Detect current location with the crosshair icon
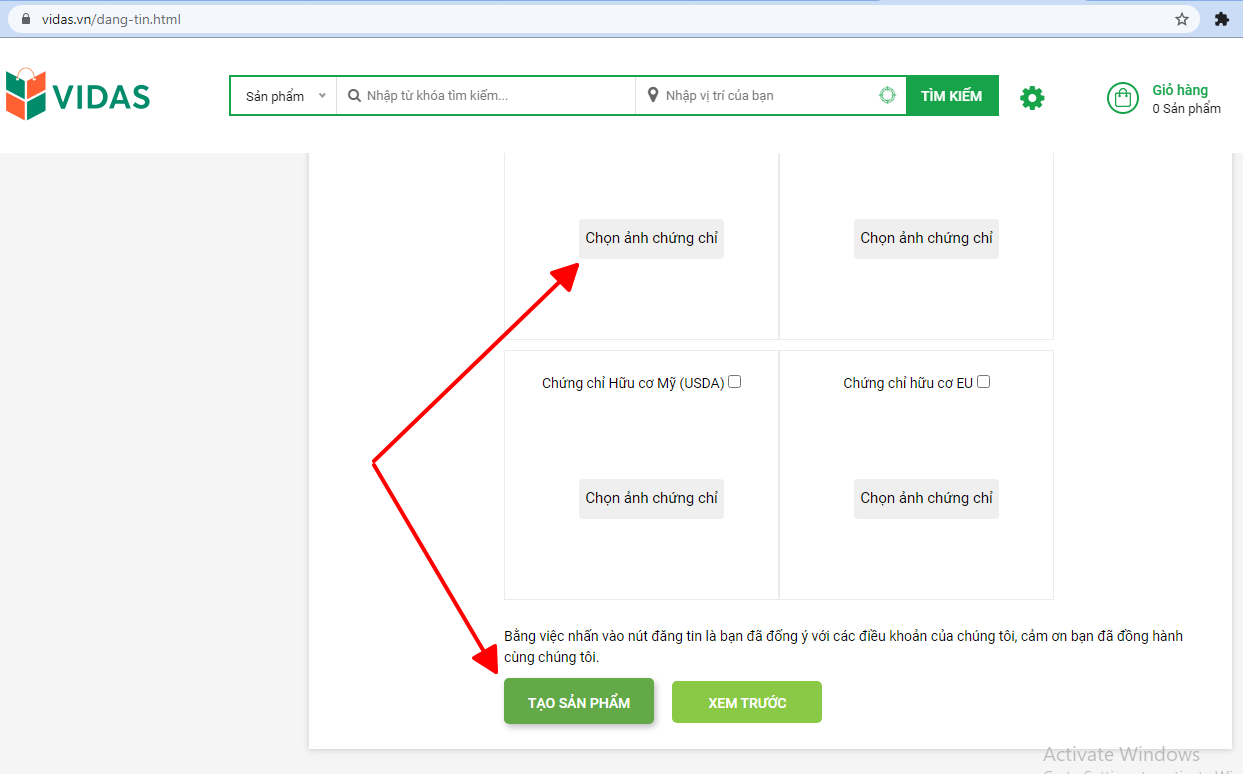Screen dimensions: 1243x774 click(x=887, y=96)
